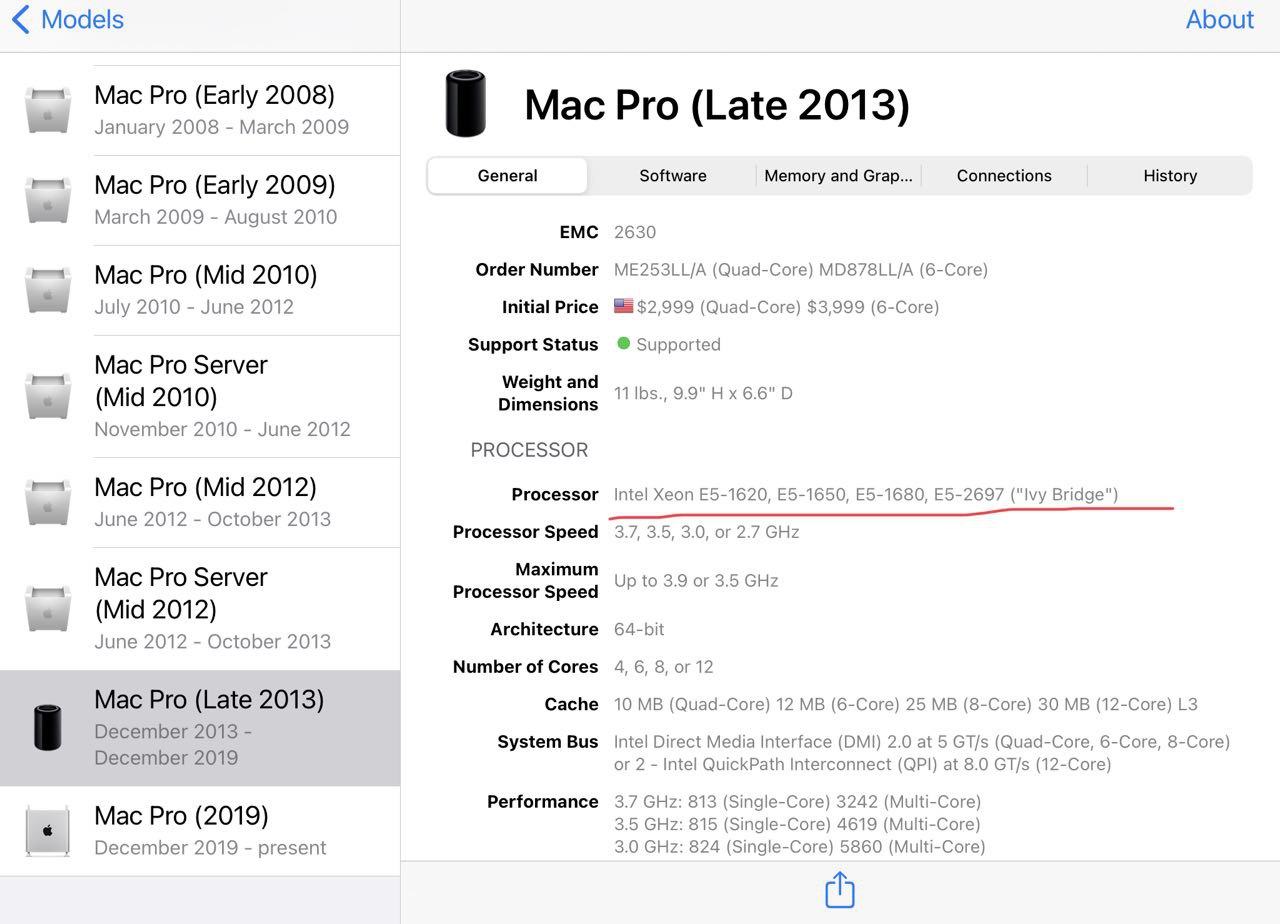Tap the System Bus label
1280x924 pixels.
[548, 742]
